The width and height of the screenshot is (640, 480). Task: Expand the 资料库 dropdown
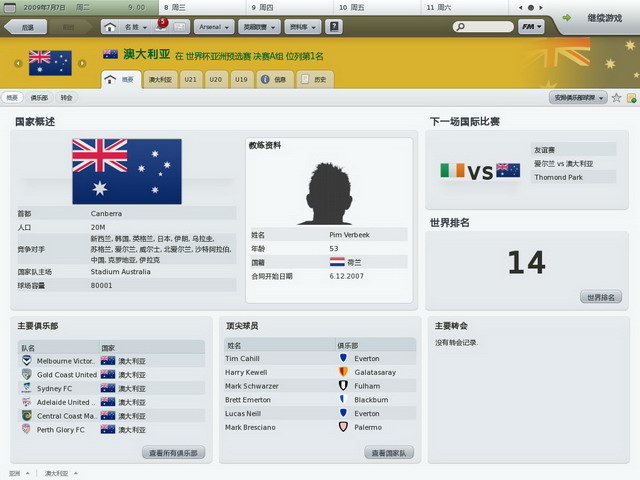[302, 26]
